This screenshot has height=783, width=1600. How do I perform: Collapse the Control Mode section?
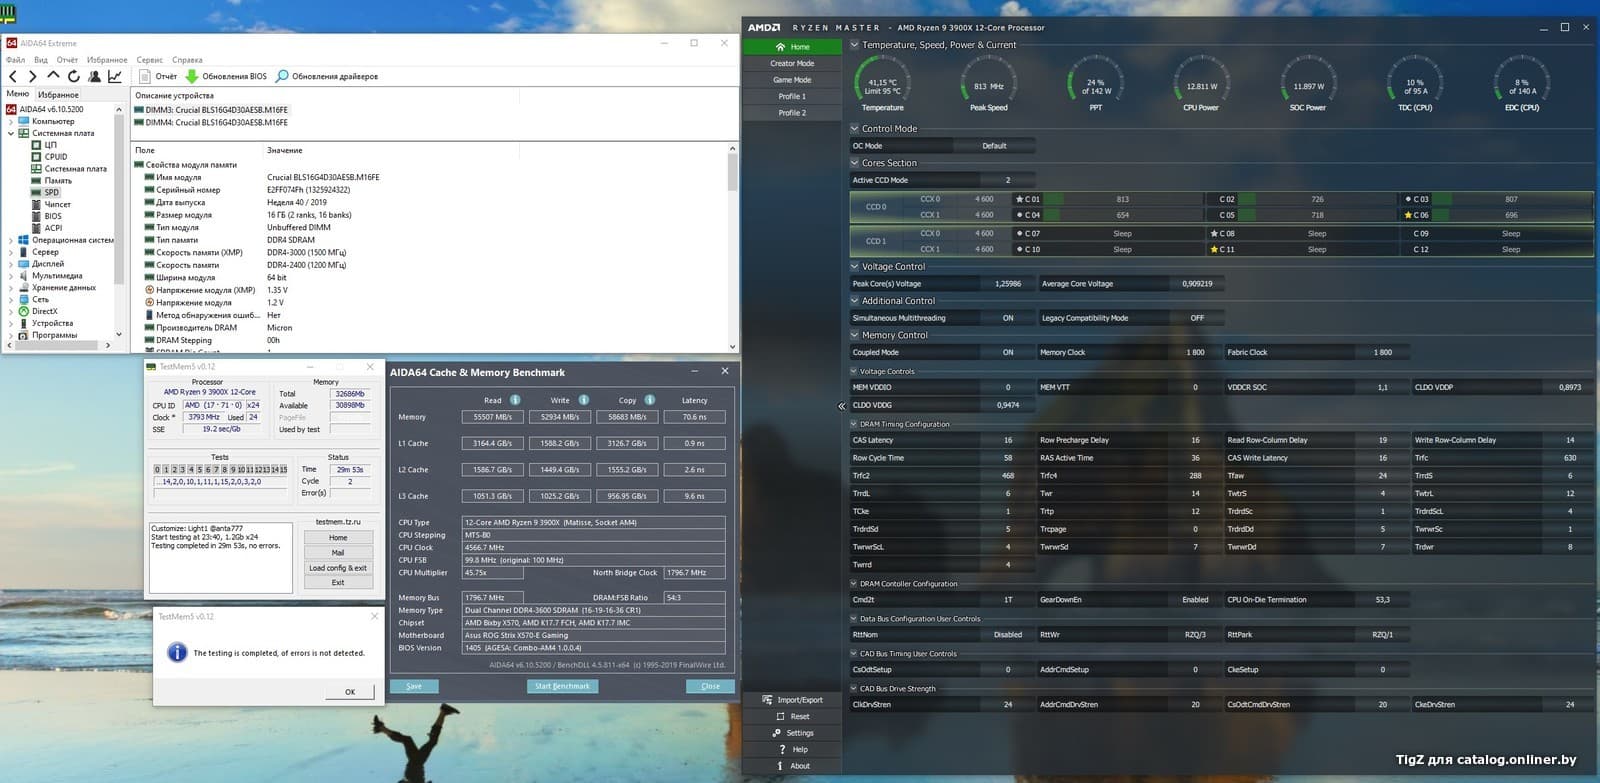tap(854, 129)
